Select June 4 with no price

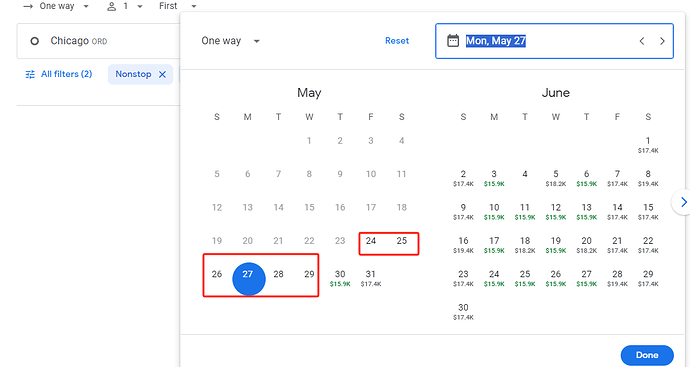(x=525, y=174)
